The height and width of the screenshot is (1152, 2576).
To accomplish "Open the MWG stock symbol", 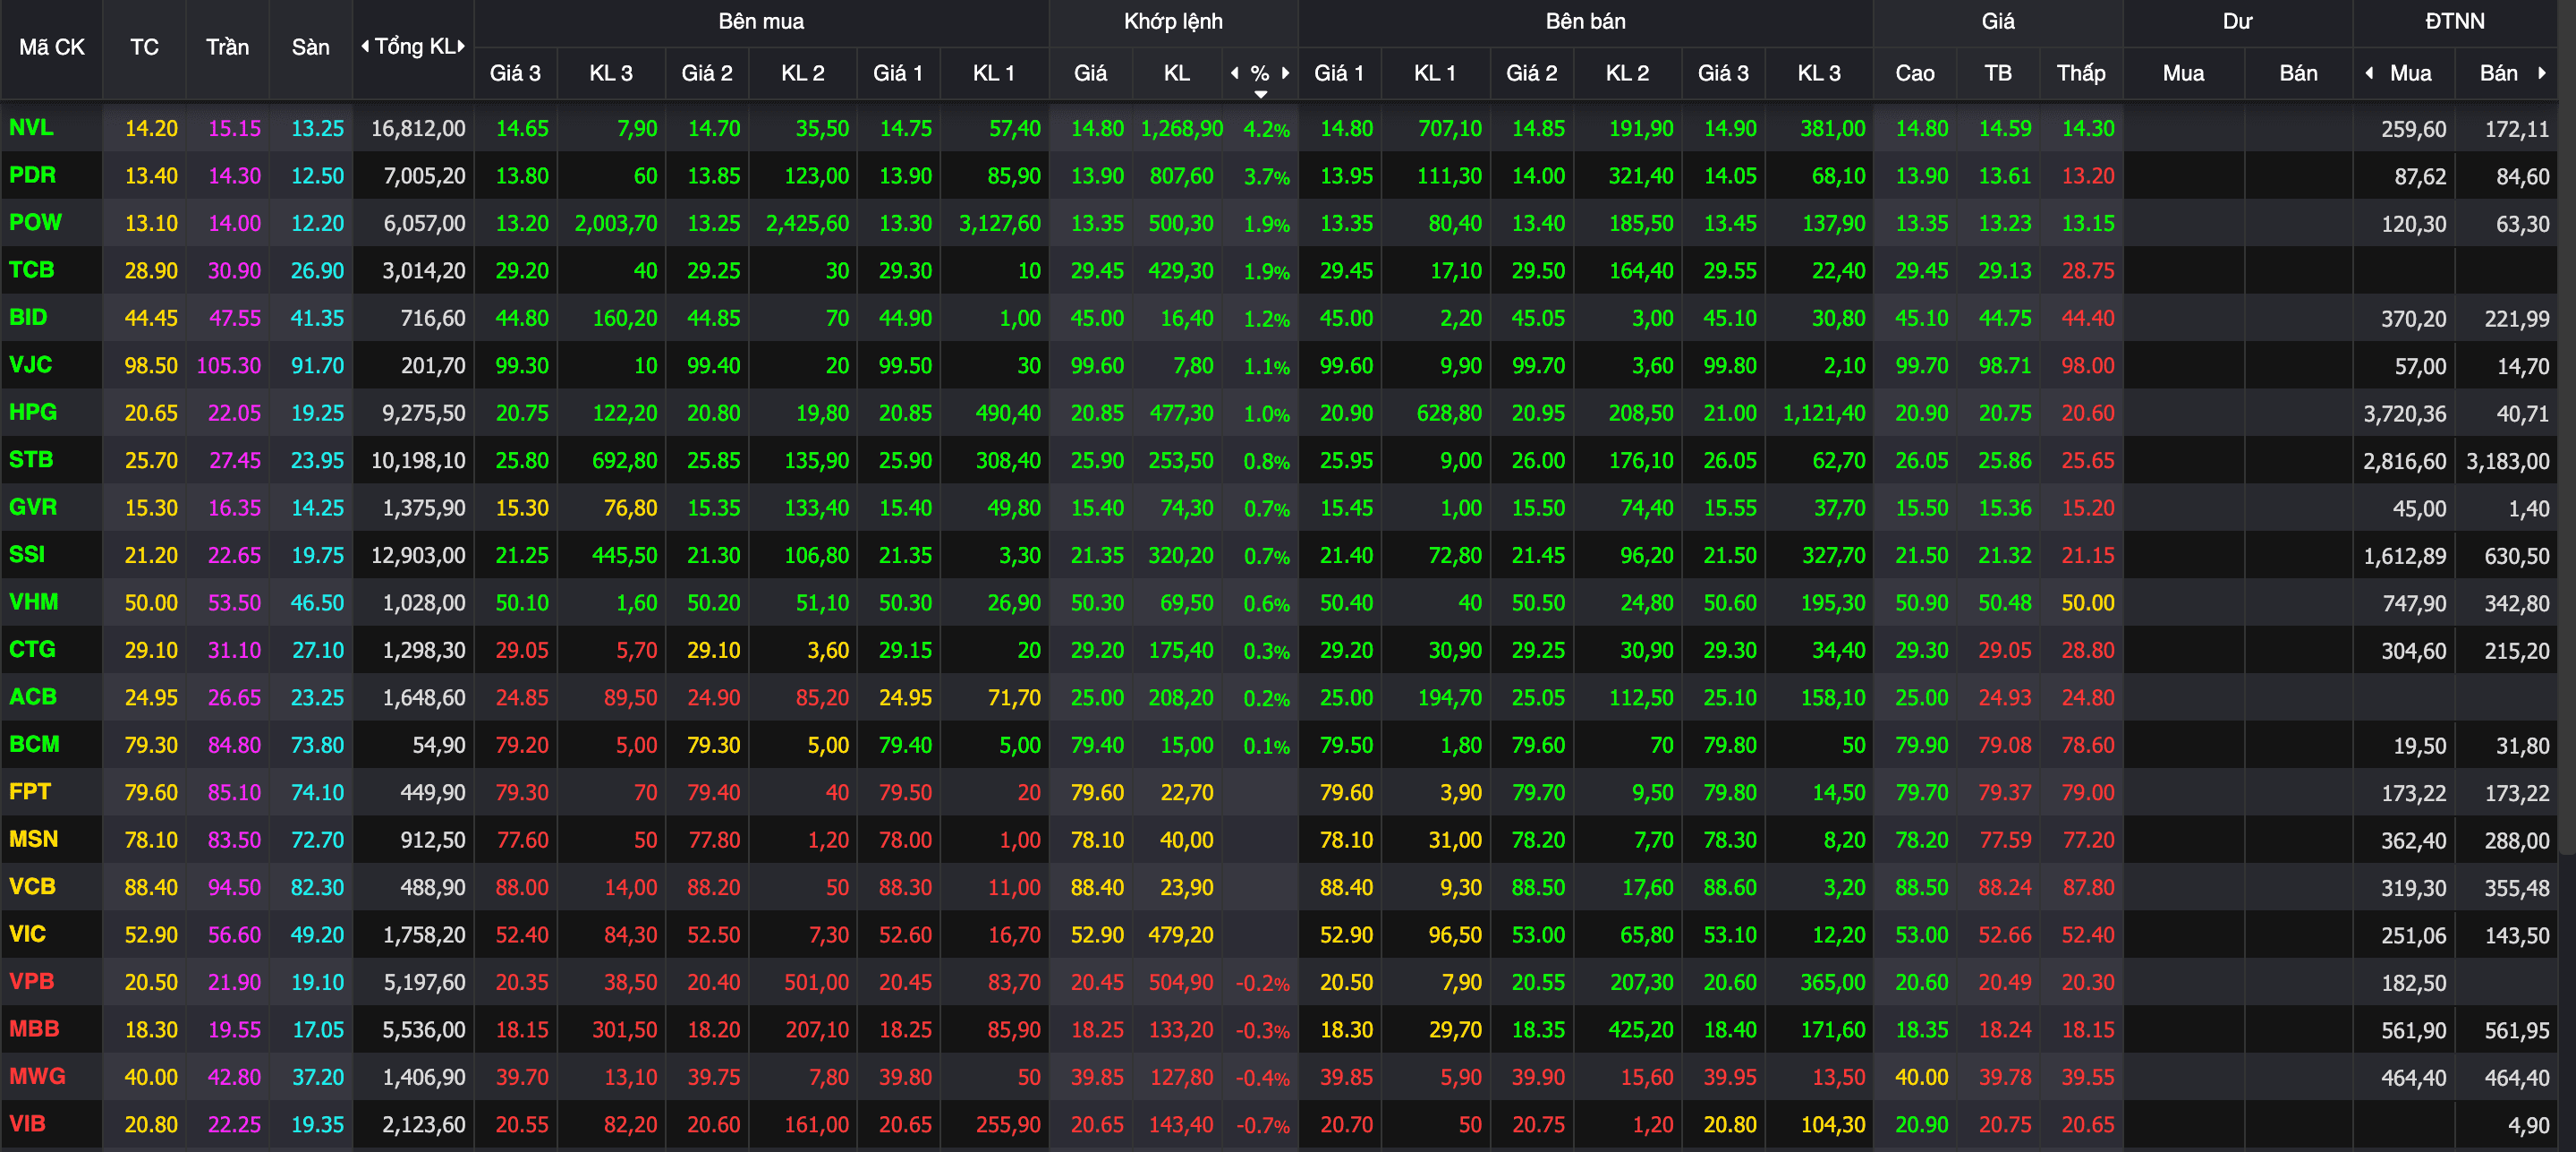I will 37,1076.
